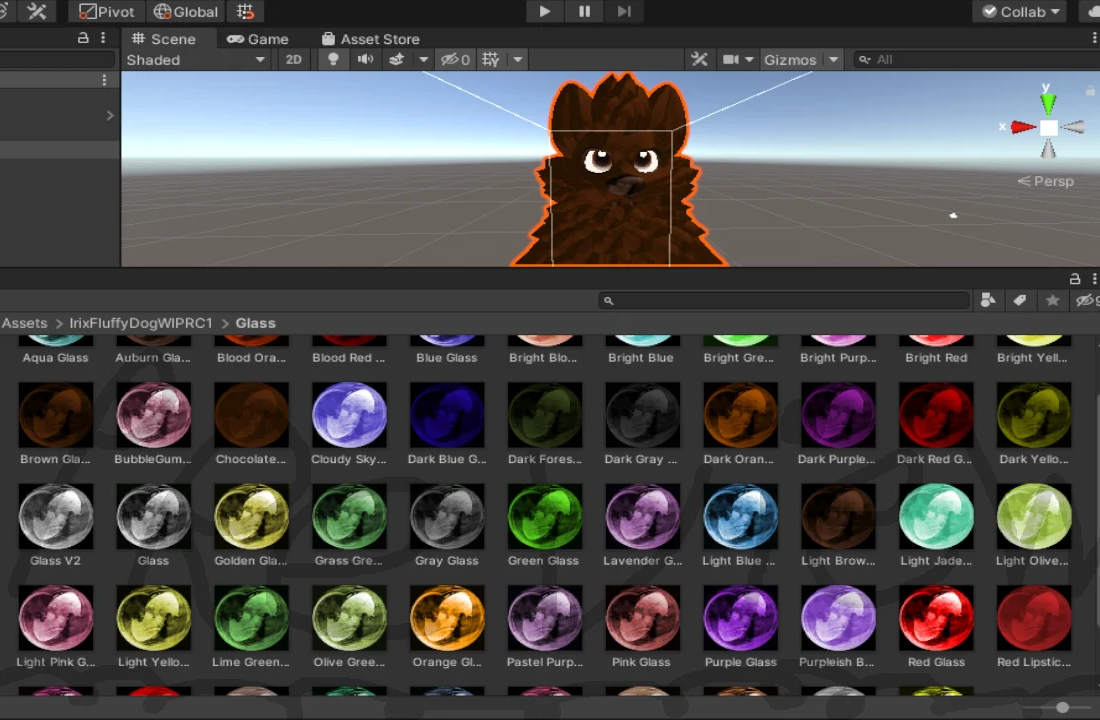Click the green Y axis gizmo cone
1100x720 pixels.
click(x=1048, y=102)
